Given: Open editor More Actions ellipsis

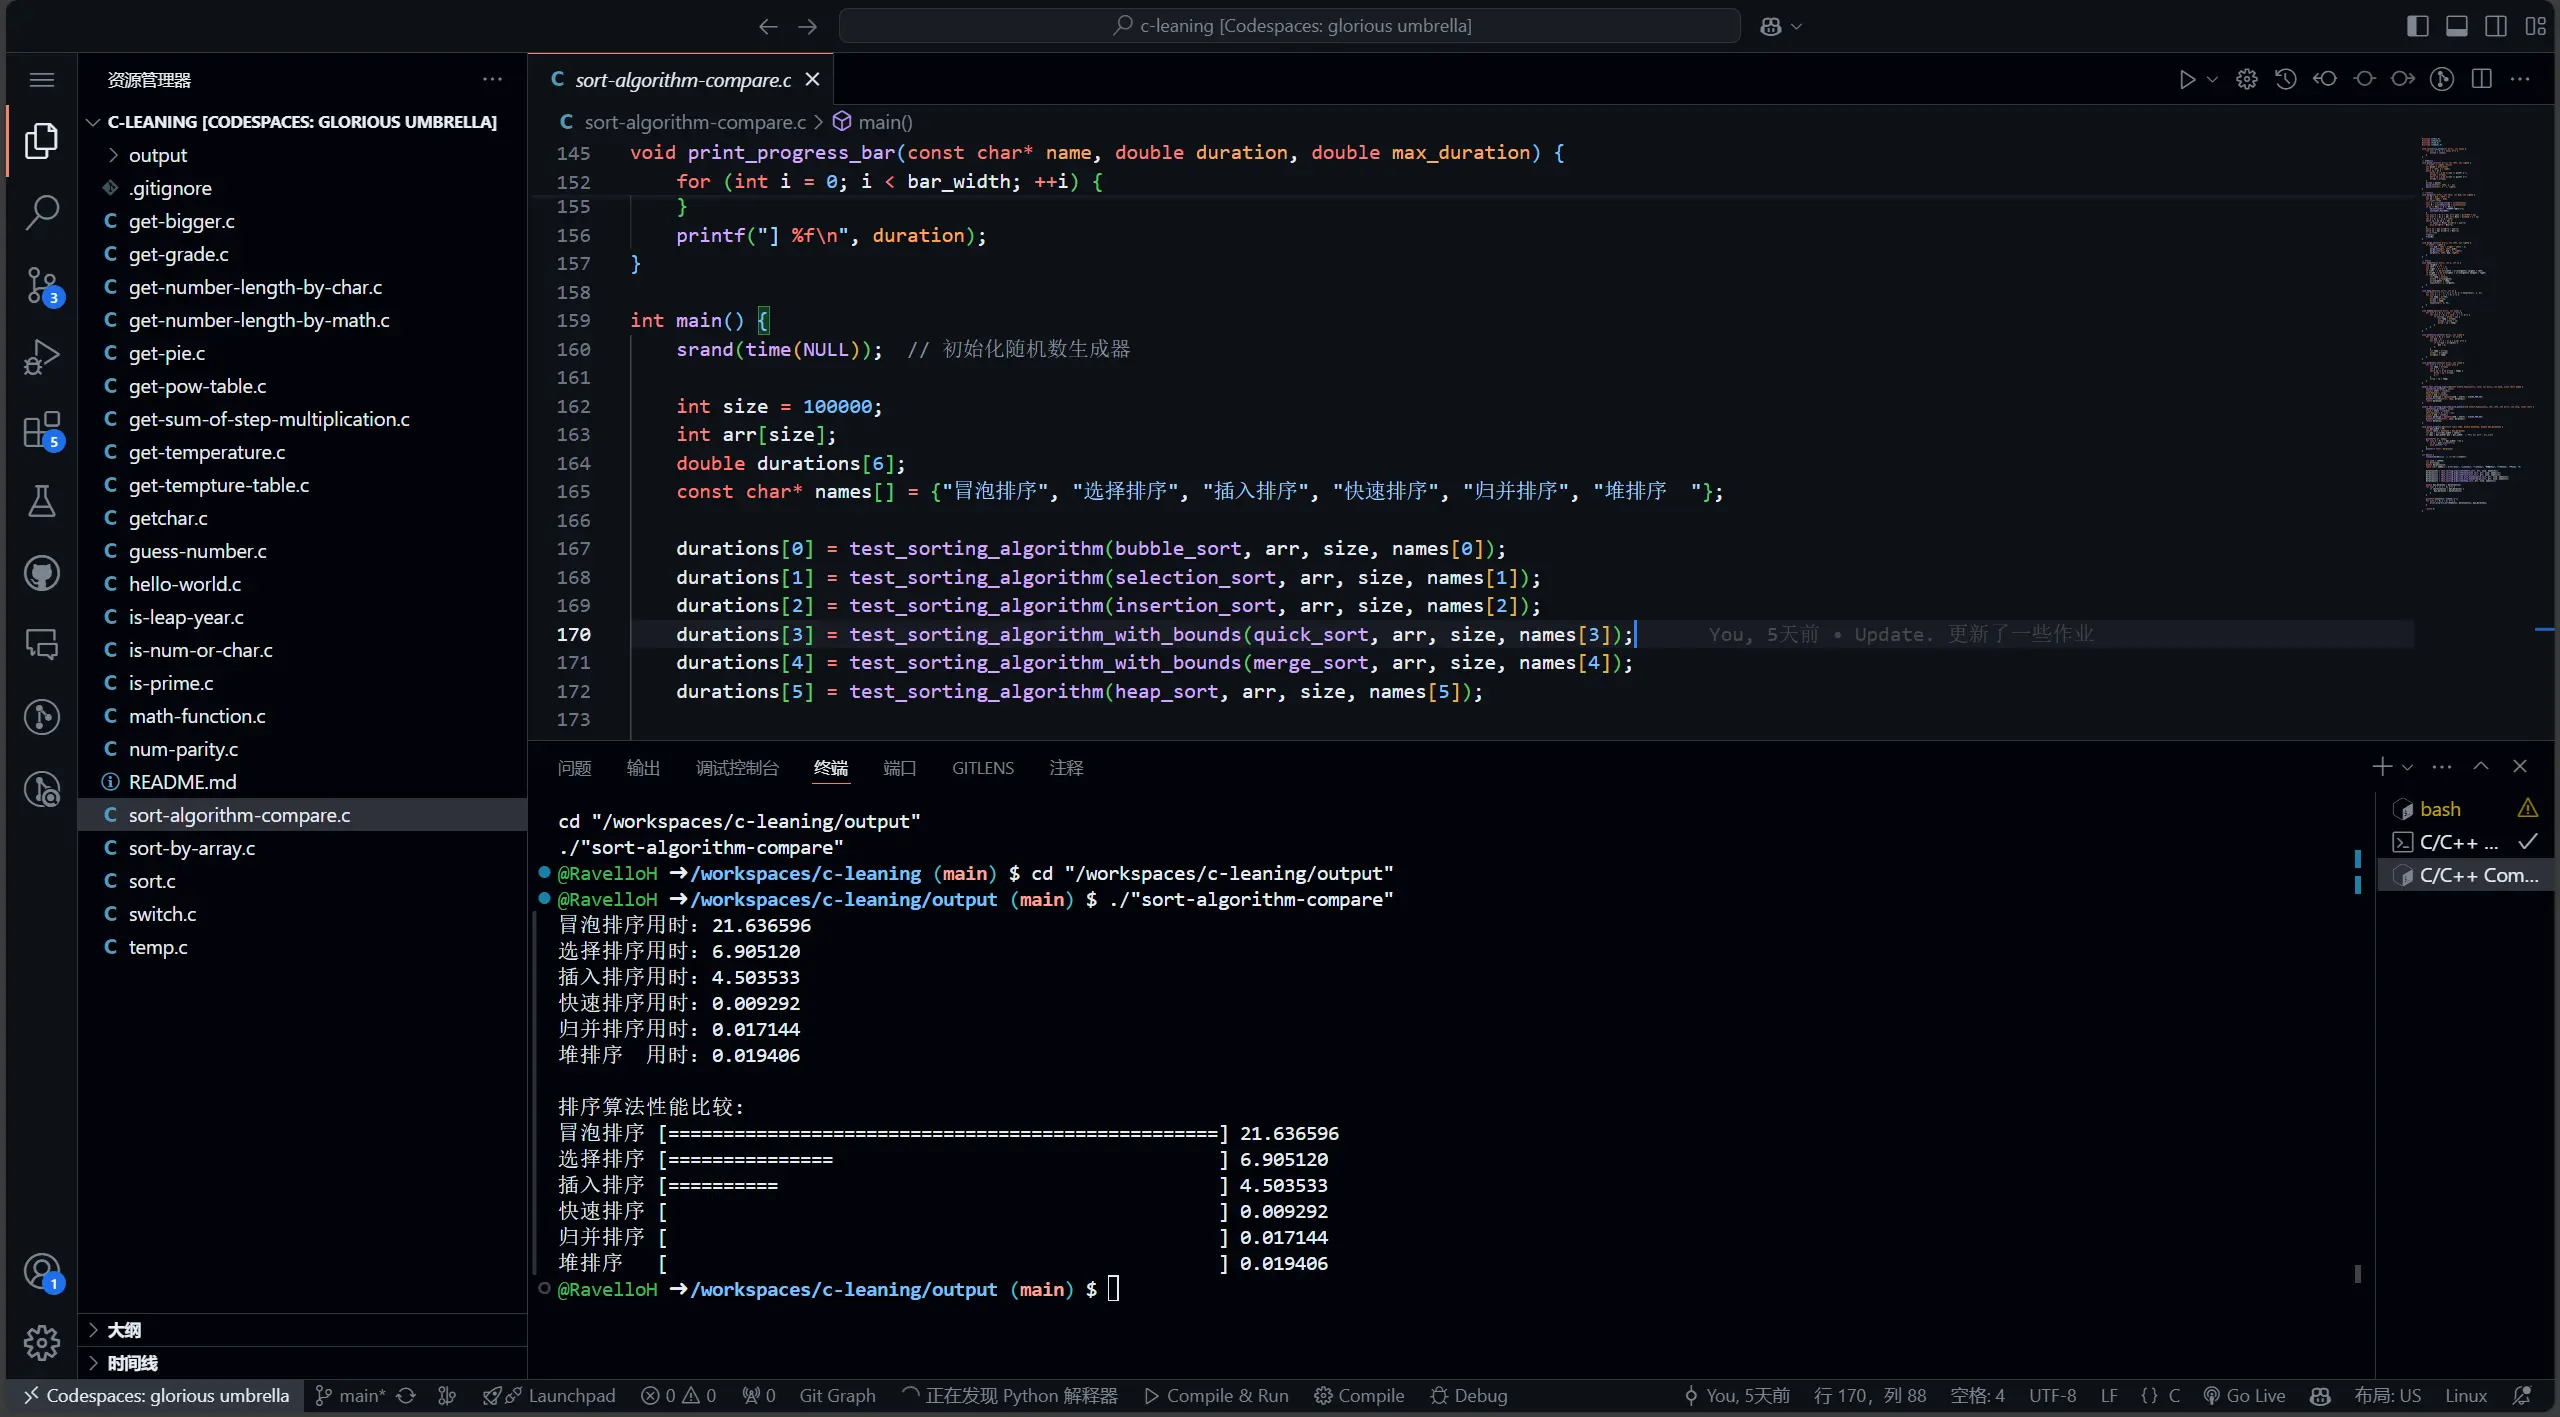Looking at the screenshot, I should 2520,79.
